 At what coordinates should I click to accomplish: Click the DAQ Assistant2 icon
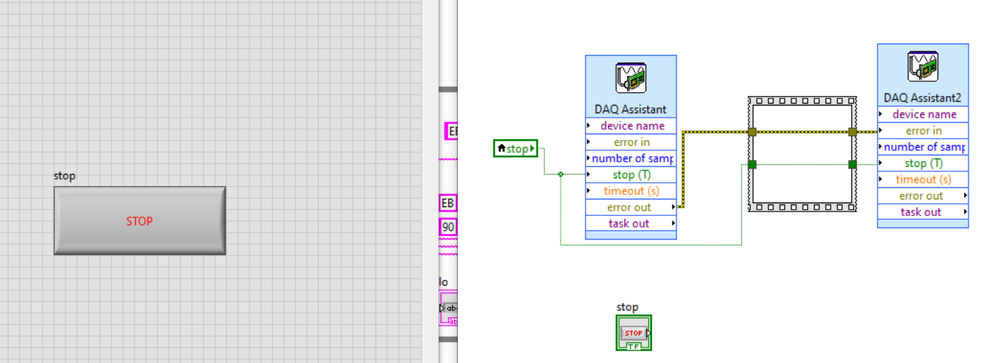point(923,67)
